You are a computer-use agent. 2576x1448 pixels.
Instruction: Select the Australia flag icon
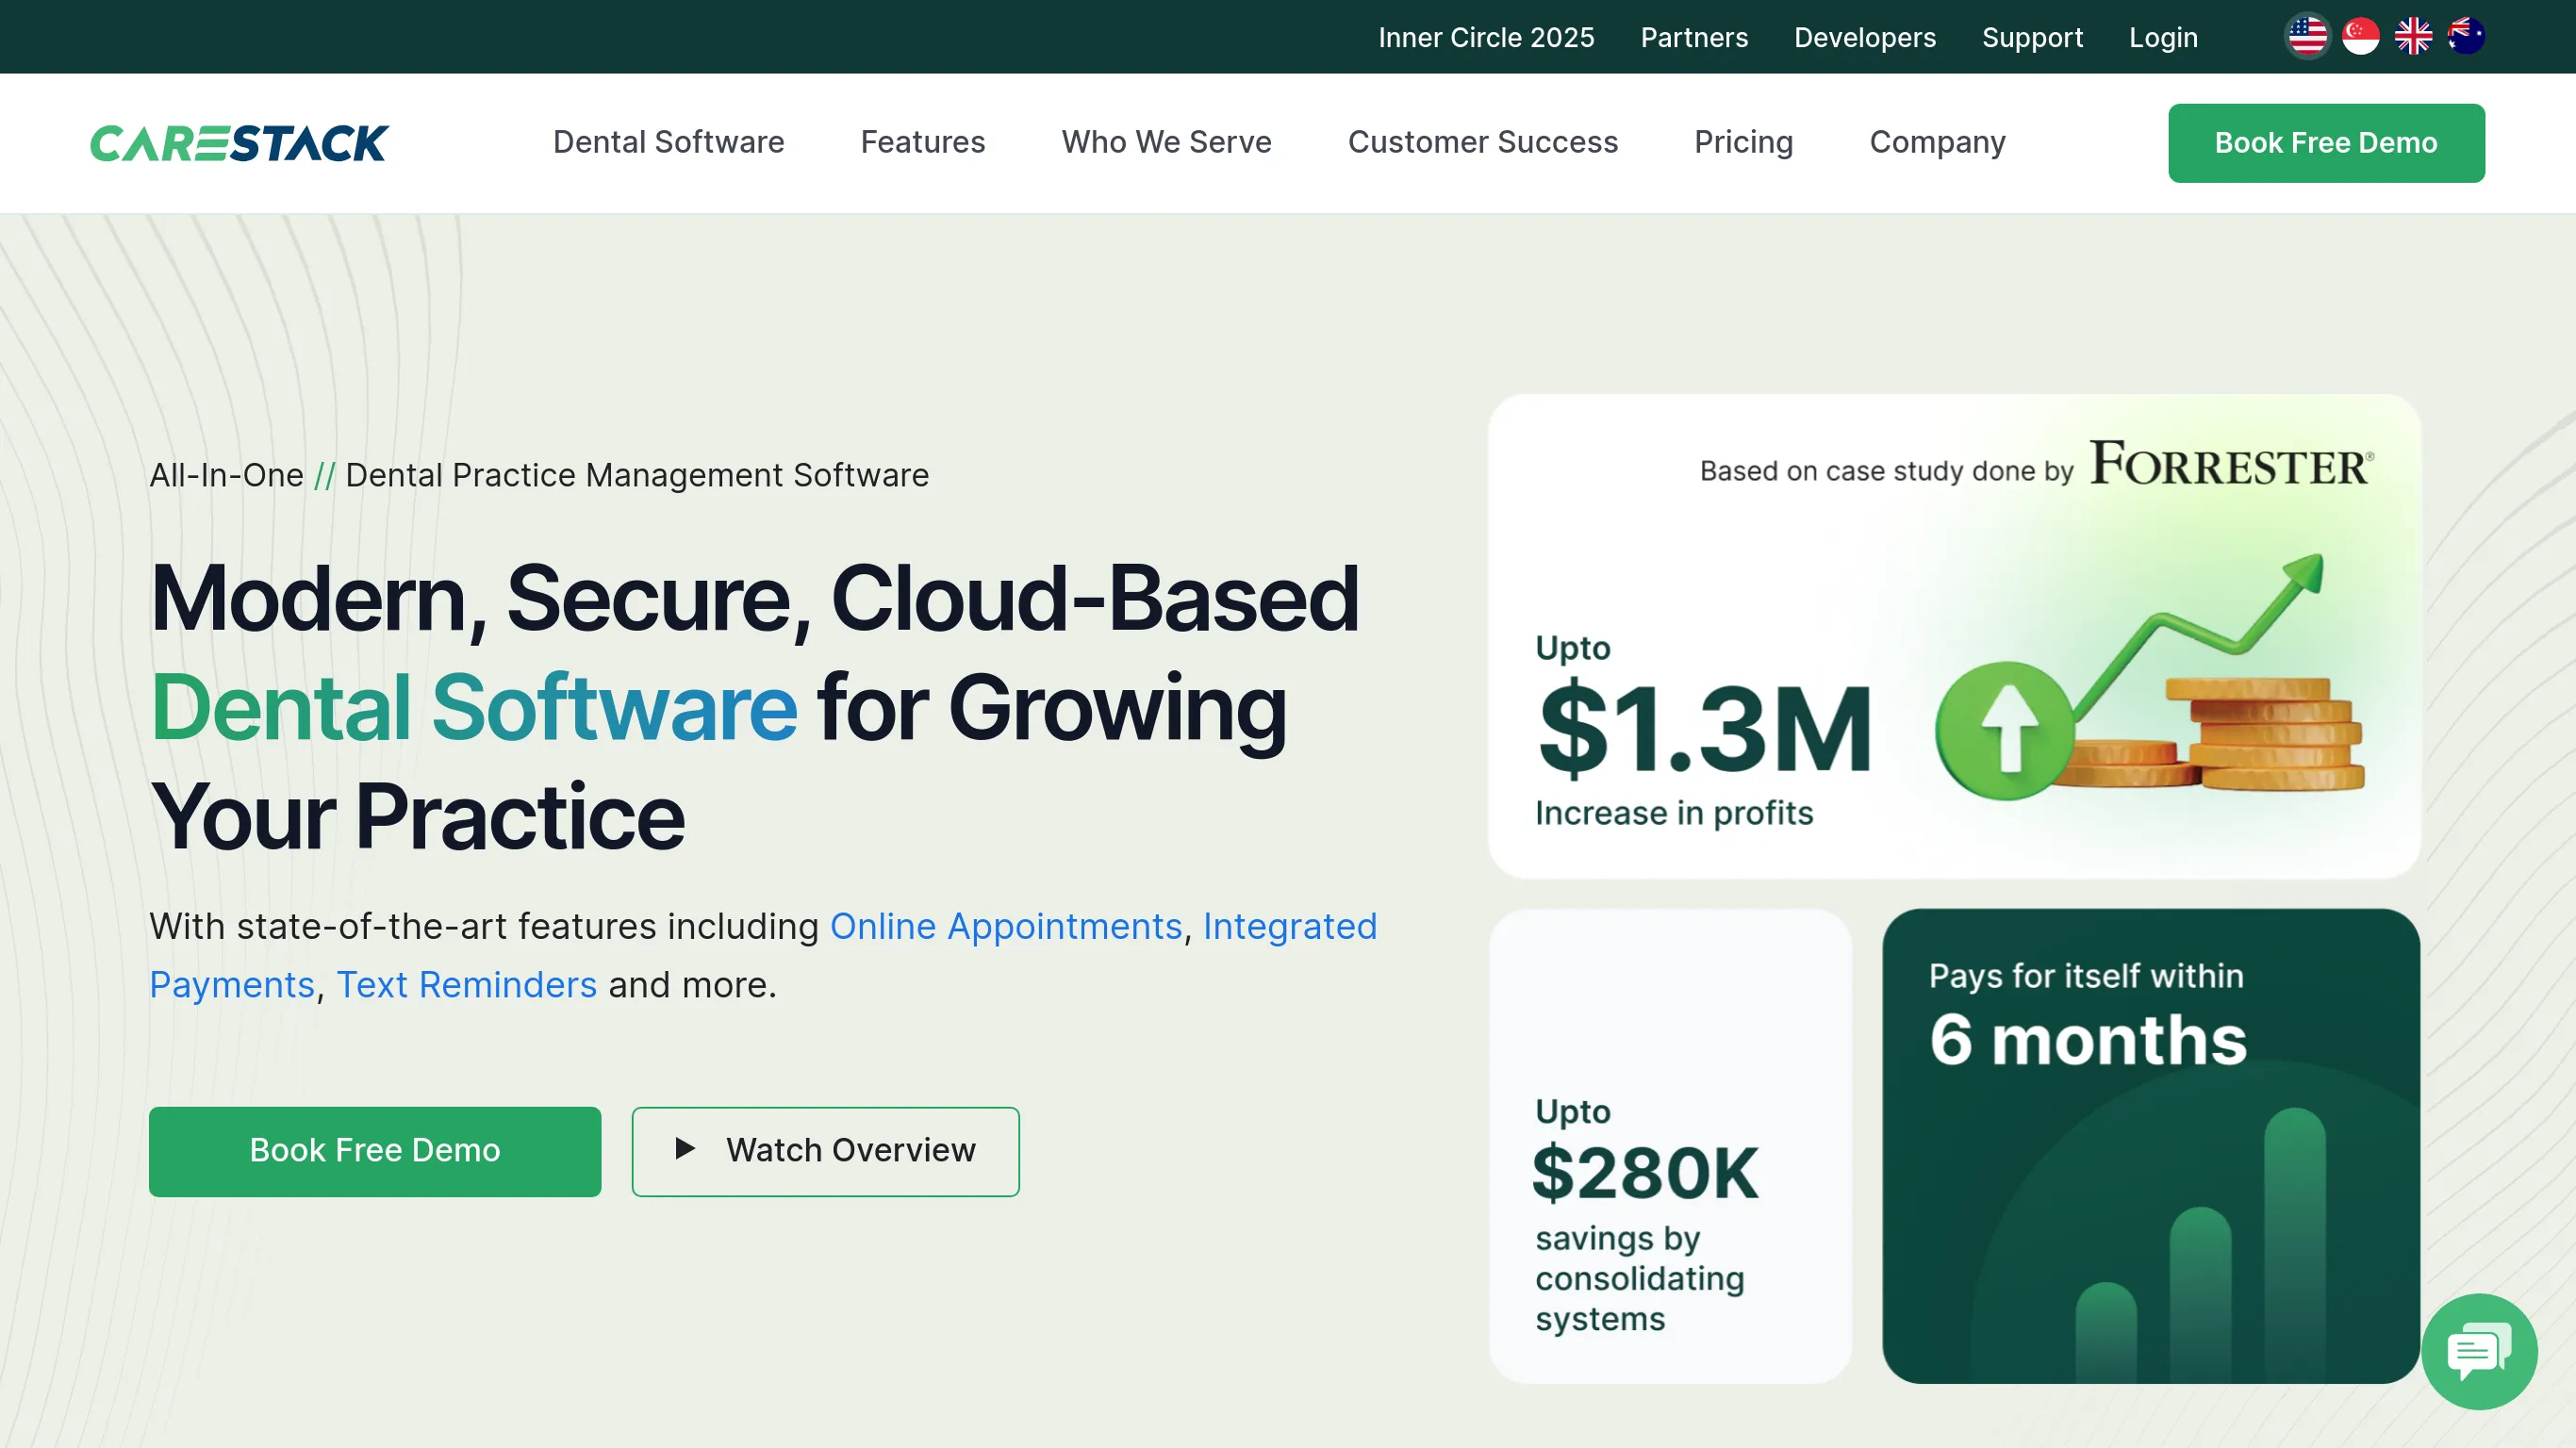pos(2466,37)
